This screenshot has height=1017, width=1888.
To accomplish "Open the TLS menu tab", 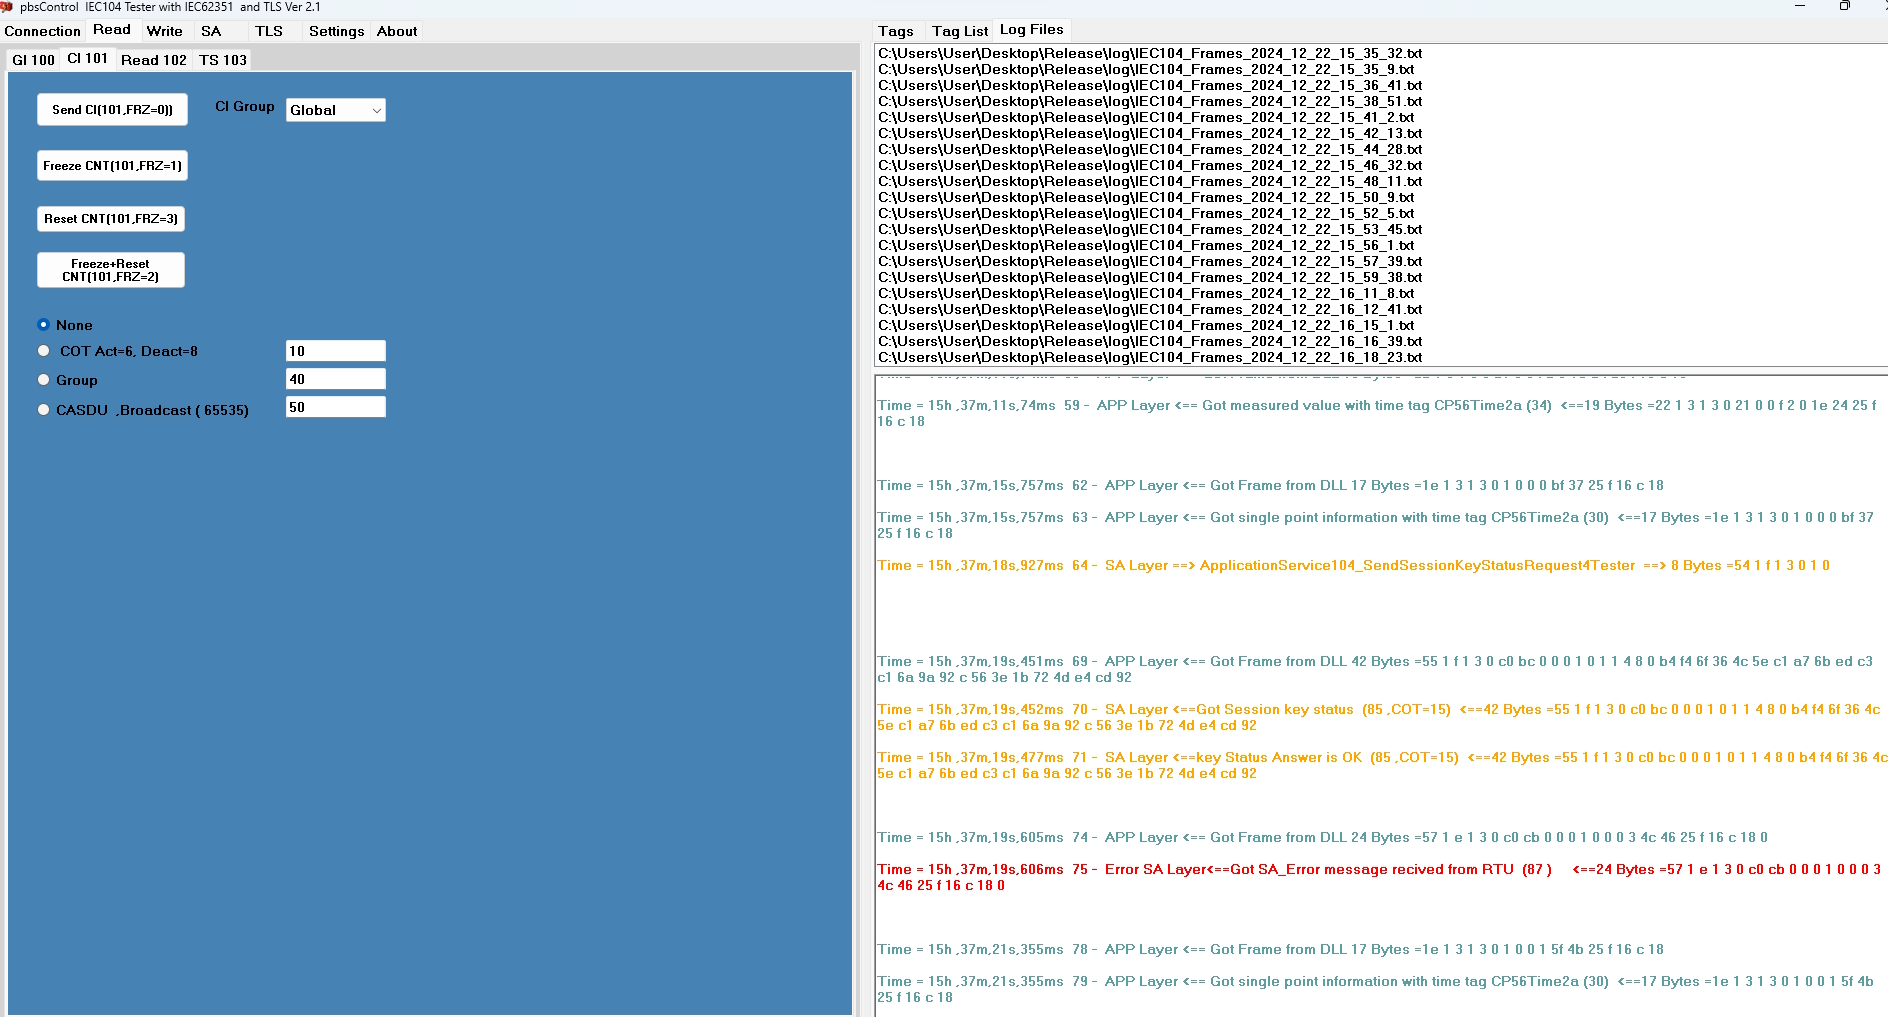I will (268, 31).
